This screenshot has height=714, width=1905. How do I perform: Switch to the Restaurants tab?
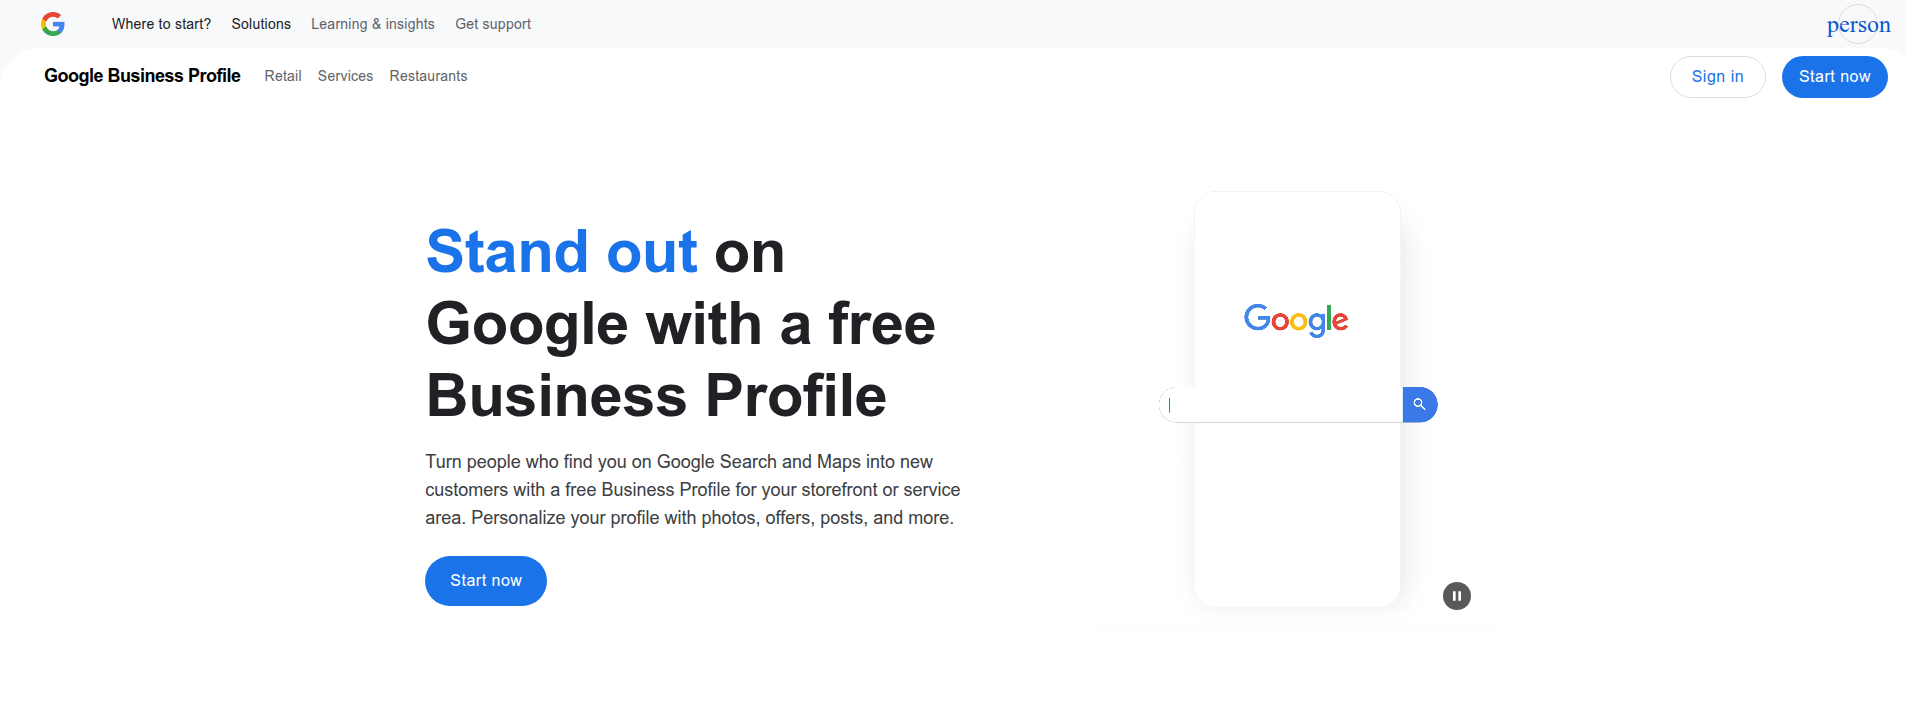tap(428, 76)
